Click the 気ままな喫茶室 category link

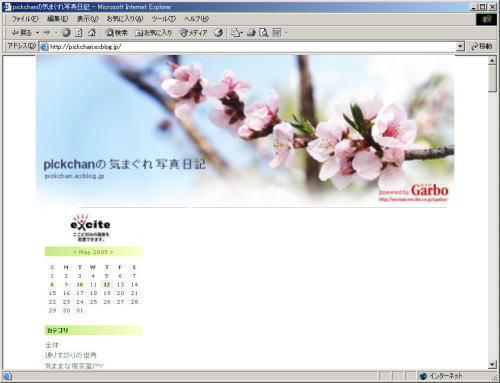74,366
